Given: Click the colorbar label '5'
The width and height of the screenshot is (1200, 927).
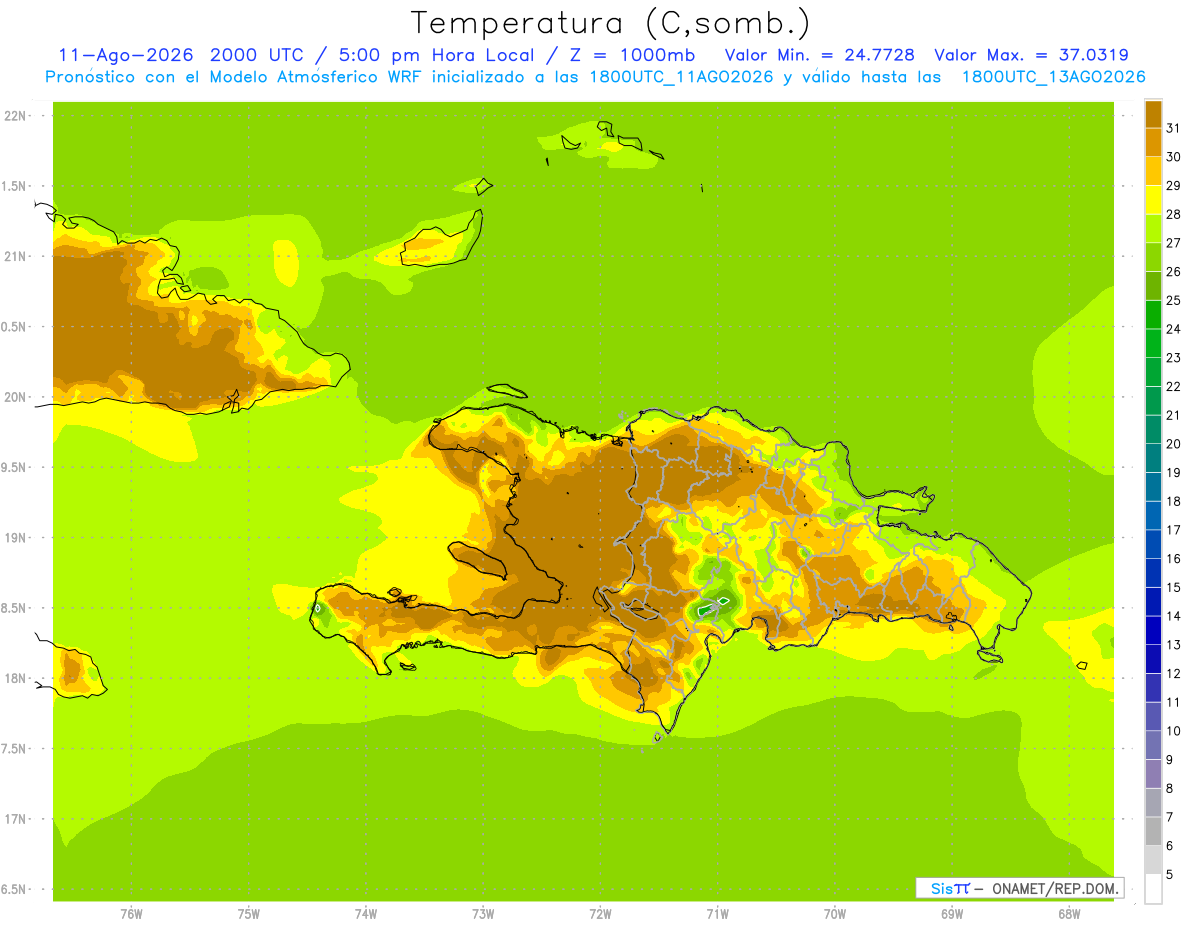Looking at the screenshot, I should 1170,875.
